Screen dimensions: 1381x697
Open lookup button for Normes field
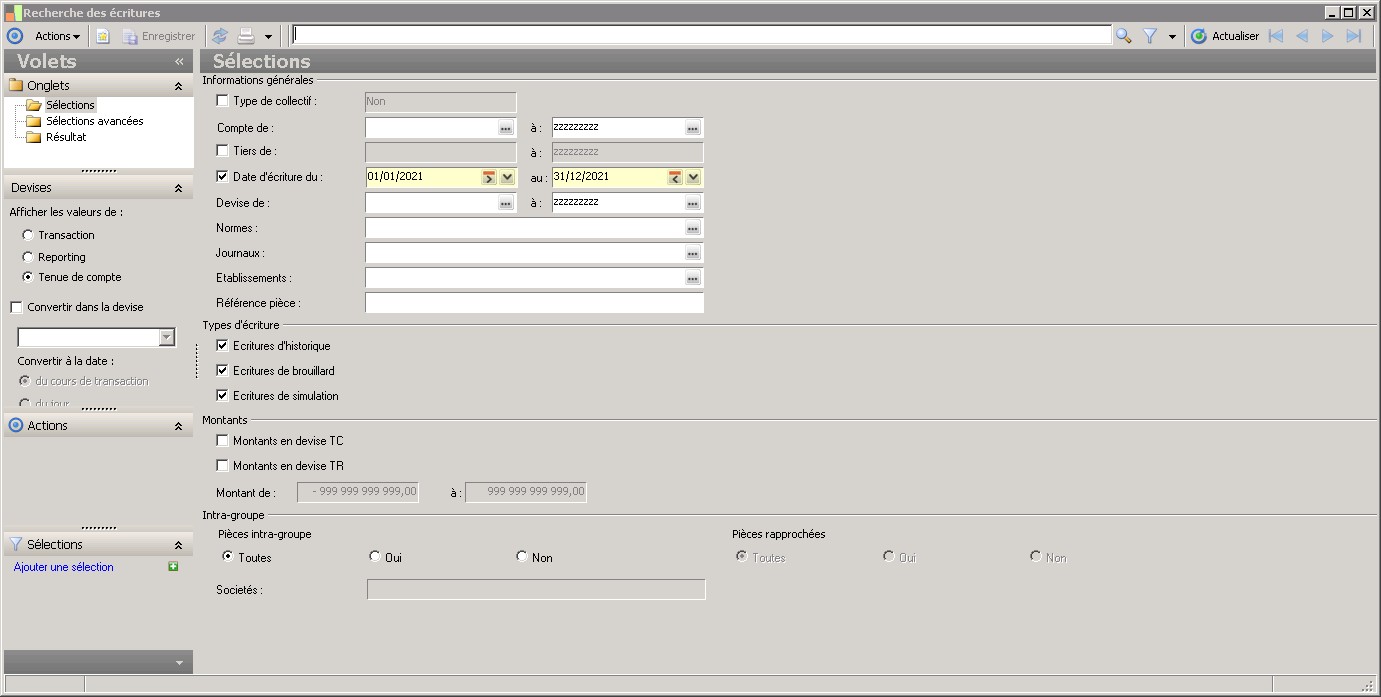[x=693, y=228]
